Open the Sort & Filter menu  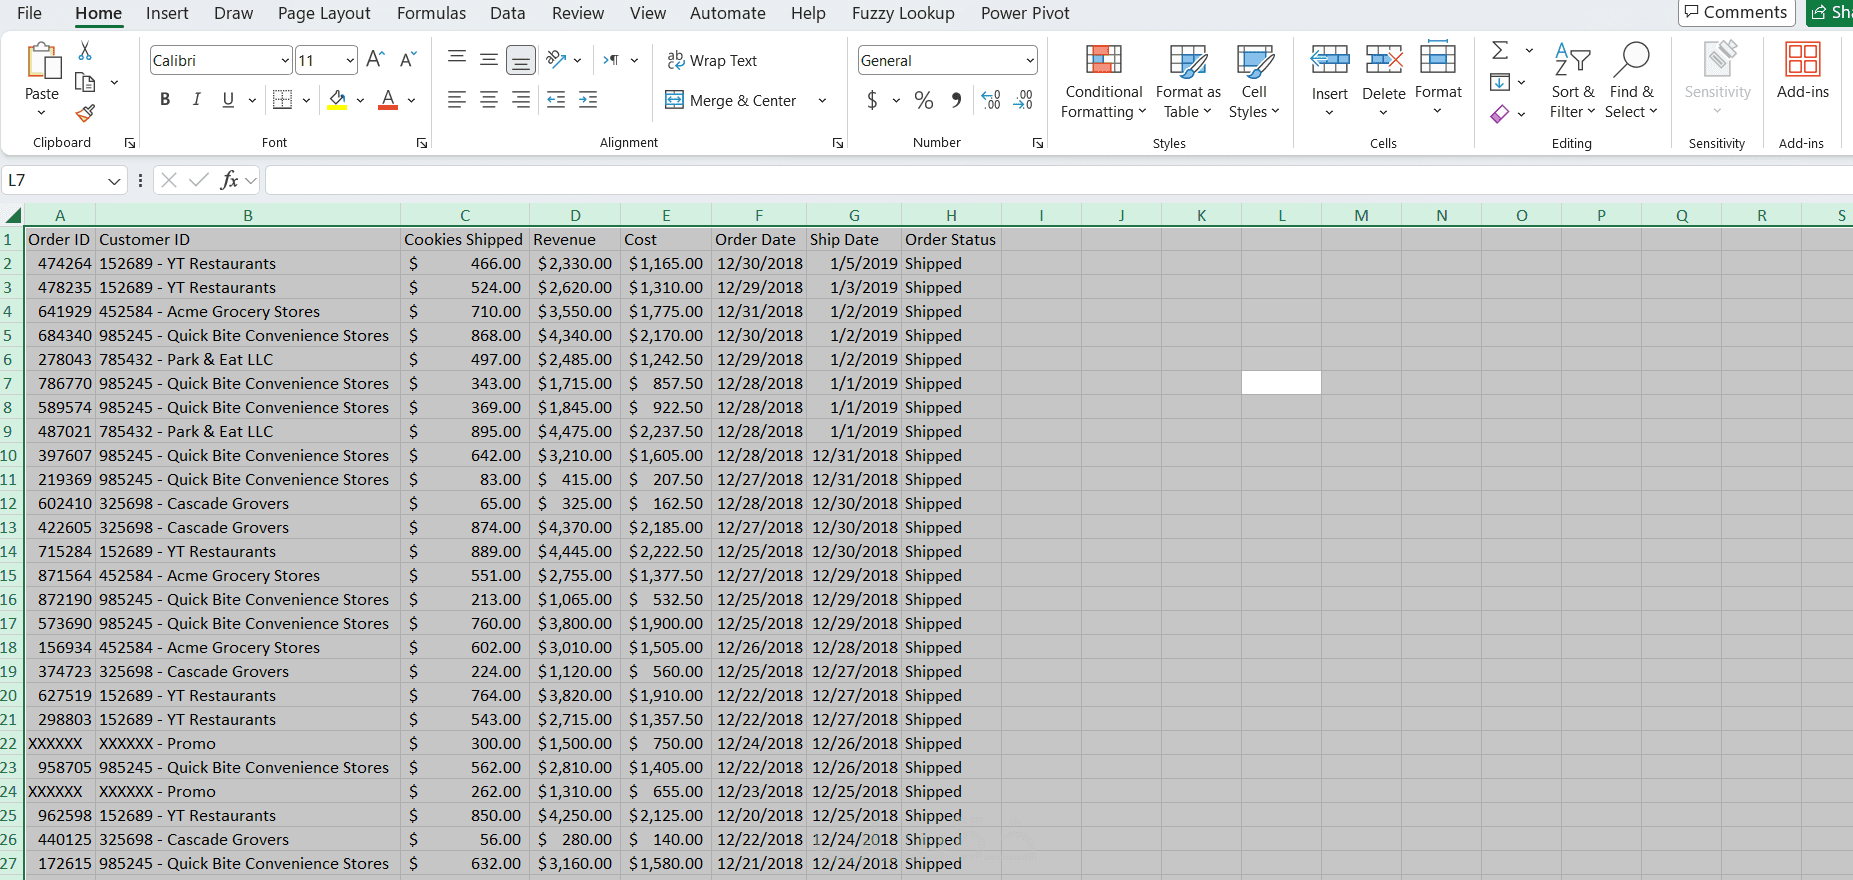[1573, 81]
